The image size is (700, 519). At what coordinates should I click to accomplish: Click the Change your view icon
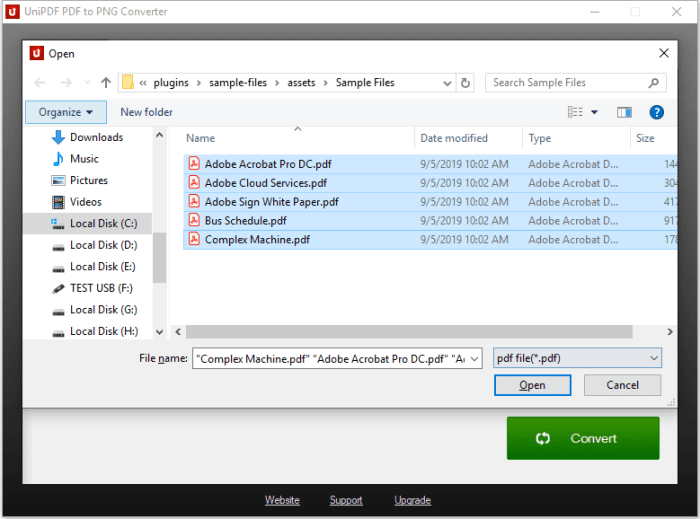coord(575,113)
